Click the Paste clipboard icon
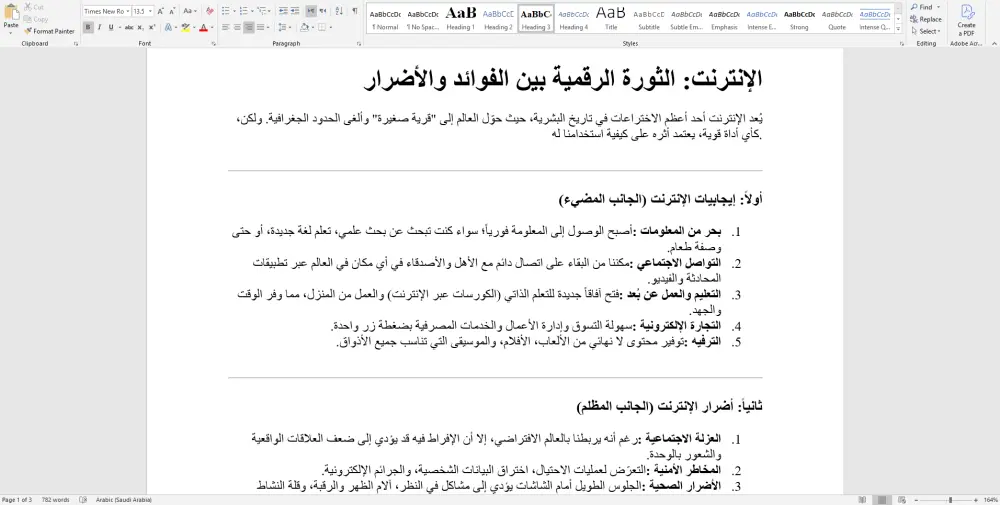 [x=11, y=13]
